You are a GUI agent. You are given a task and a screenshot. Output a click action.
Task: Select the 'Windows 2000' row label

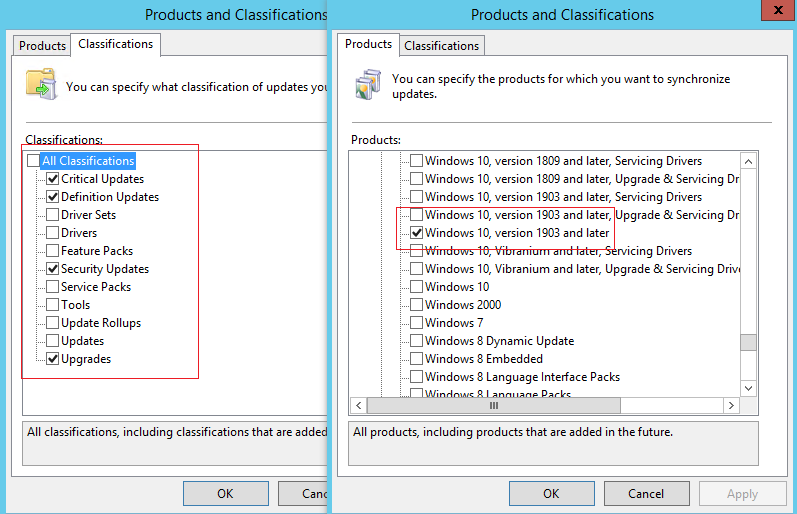[463, 305]
